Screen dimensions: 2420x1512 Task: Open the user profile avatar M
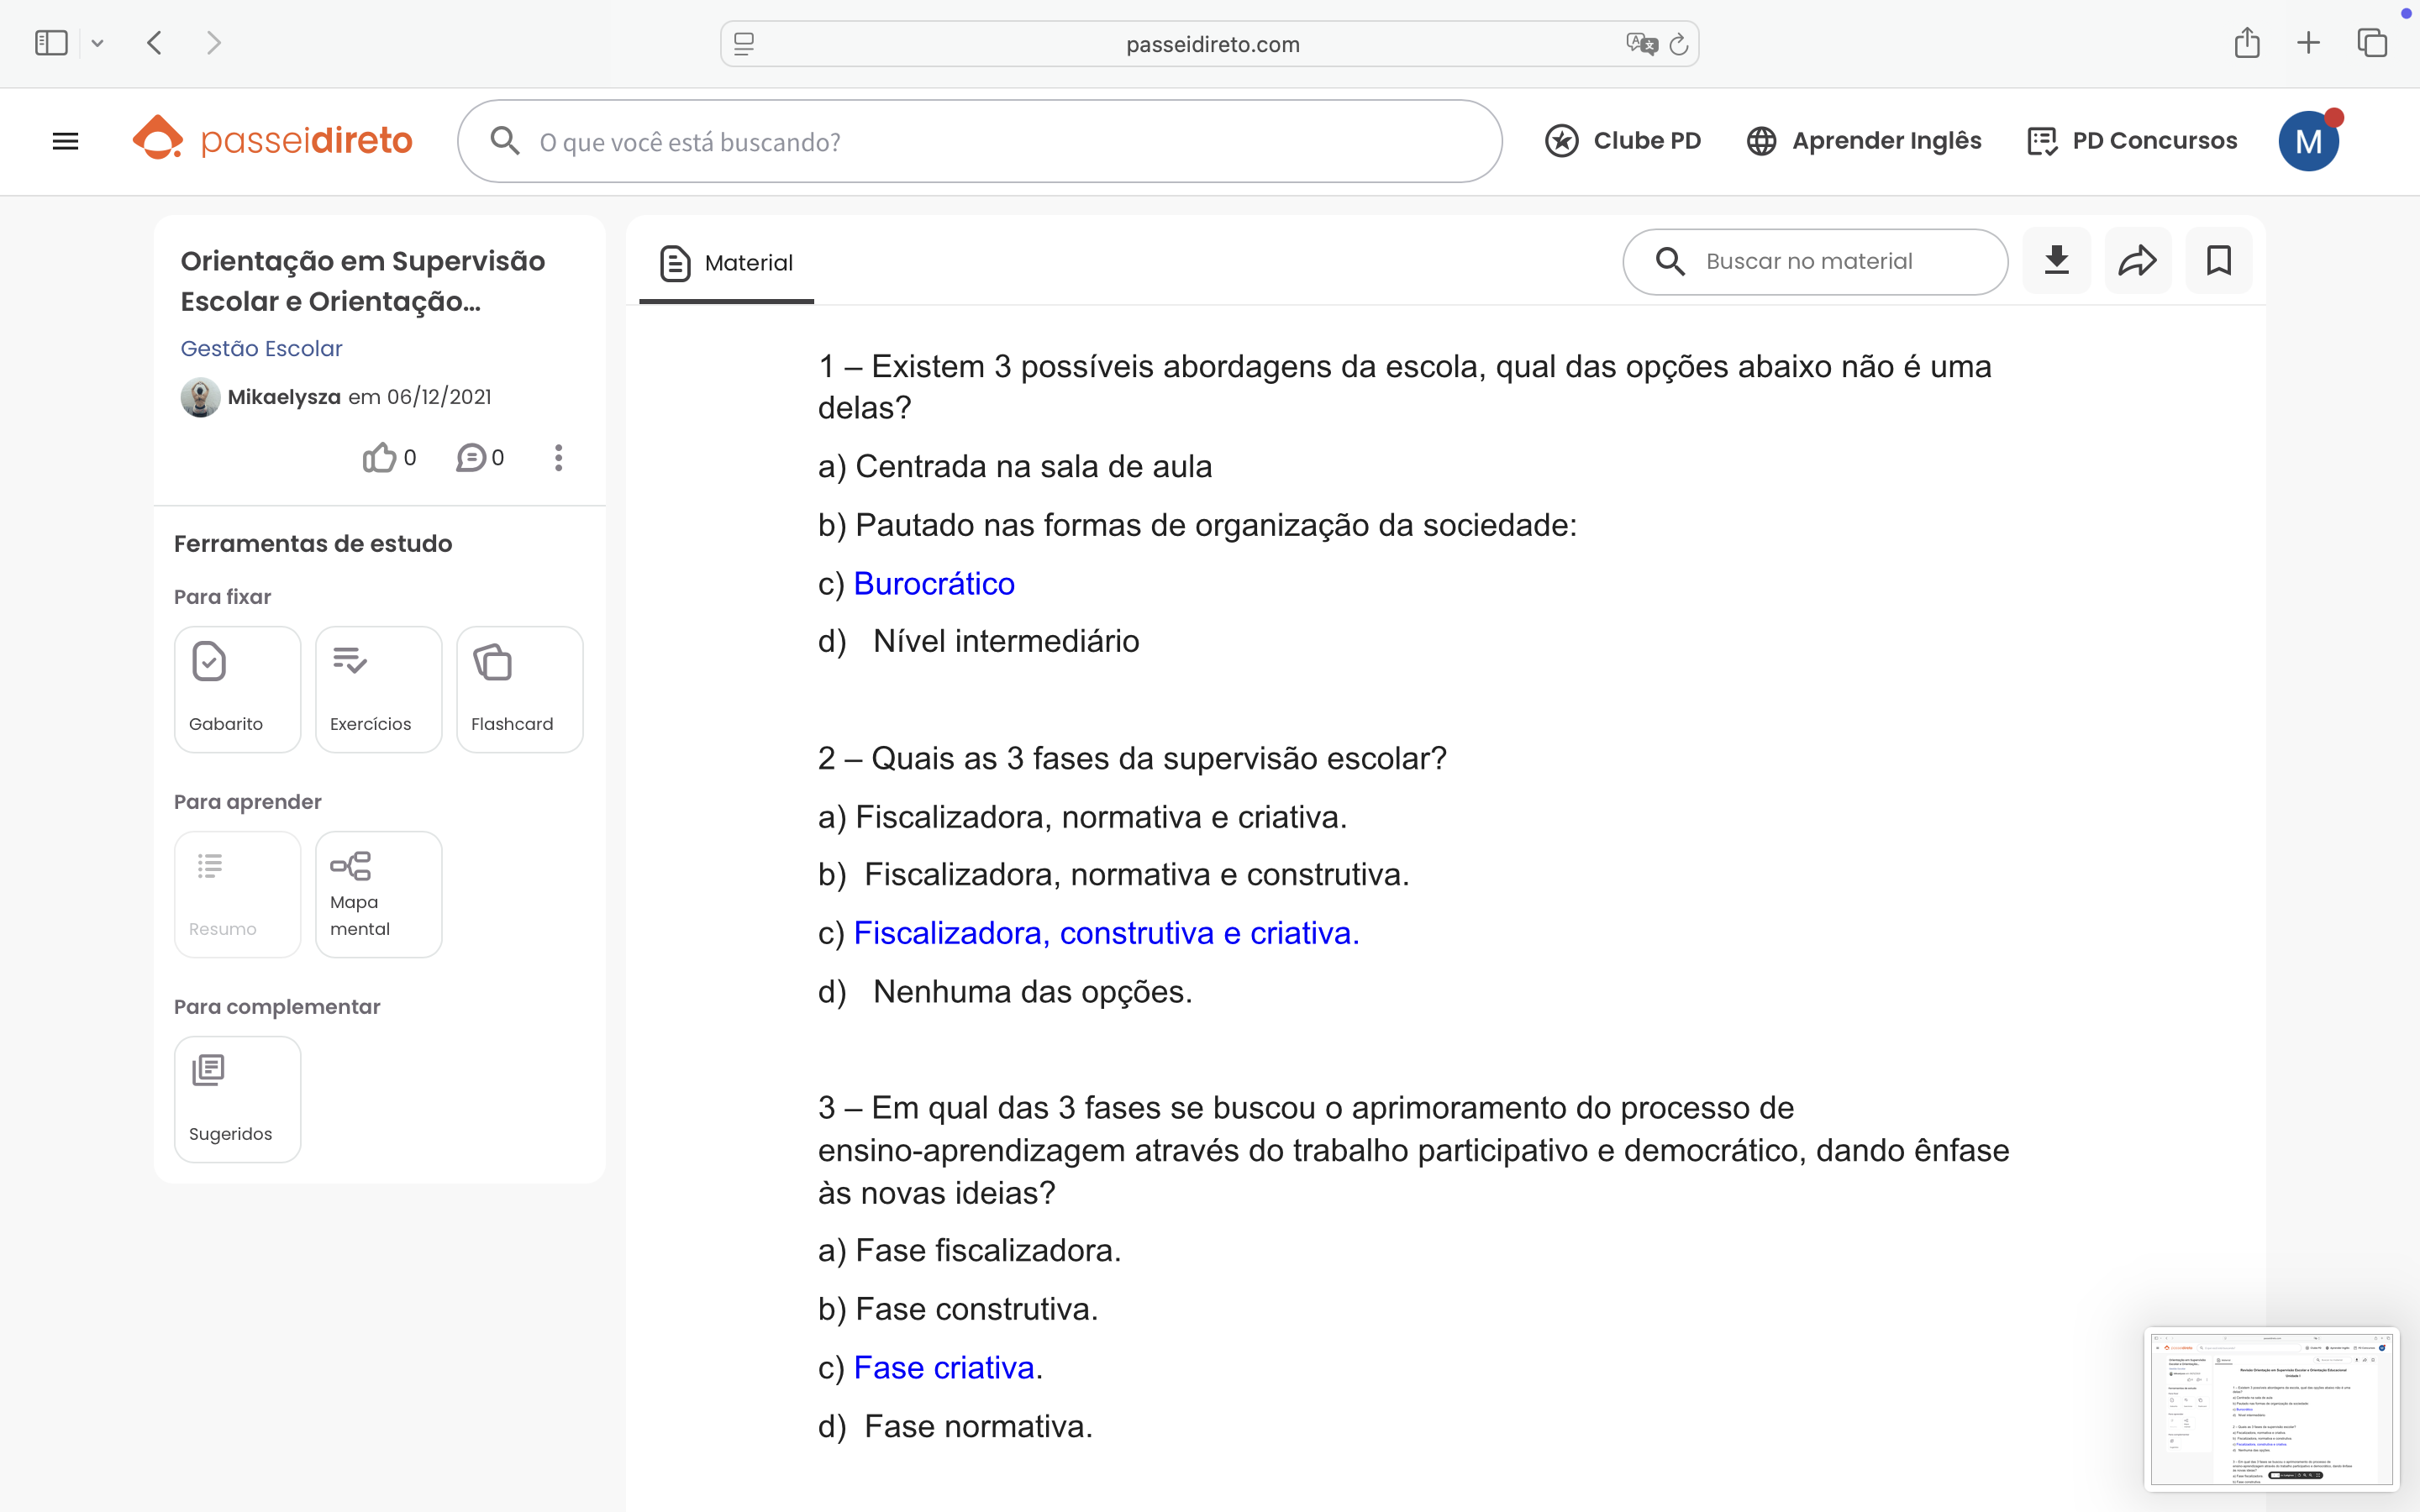(x=2307, y=141)
